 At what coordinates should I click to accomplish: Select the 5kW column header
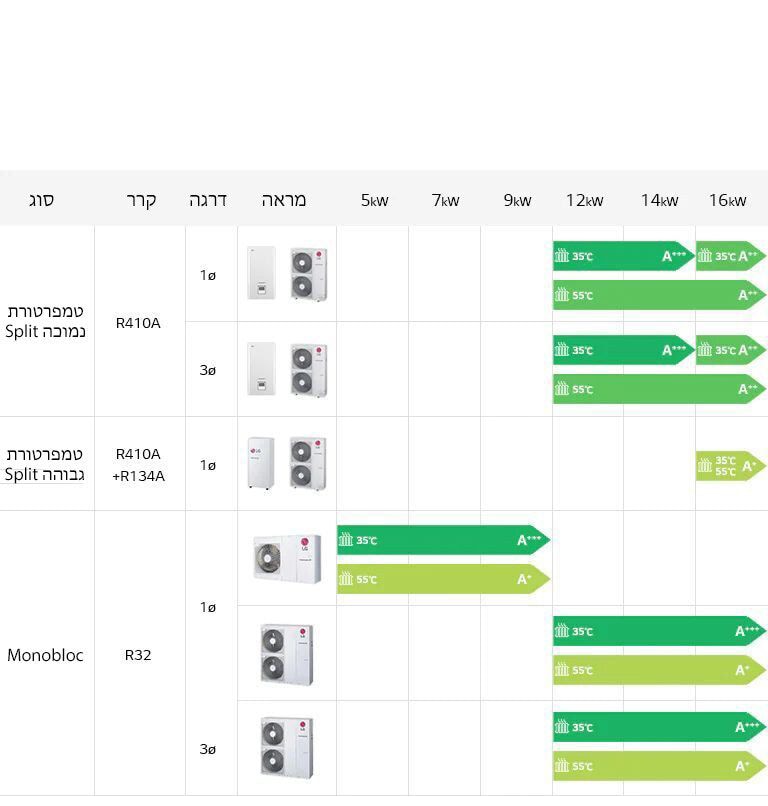pyautogui.click(x=374, y=200)
